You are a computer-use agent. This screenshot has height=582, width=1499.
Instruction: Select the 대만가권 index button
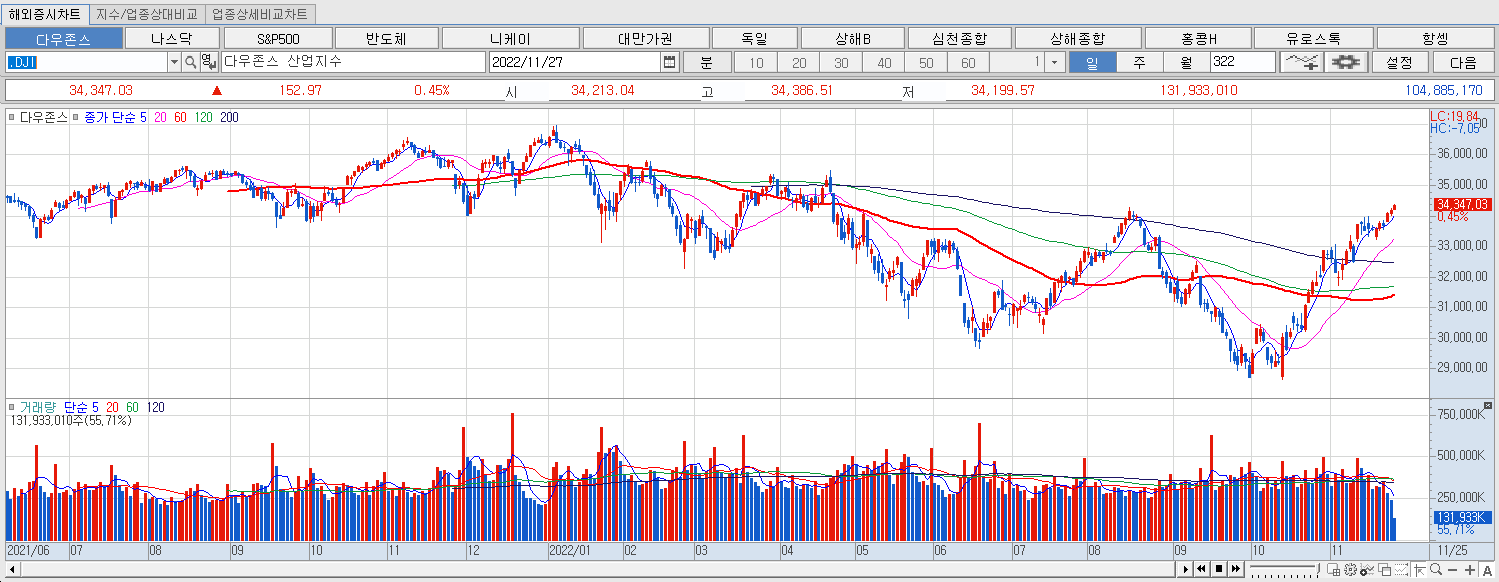click(x=645, y=39)
